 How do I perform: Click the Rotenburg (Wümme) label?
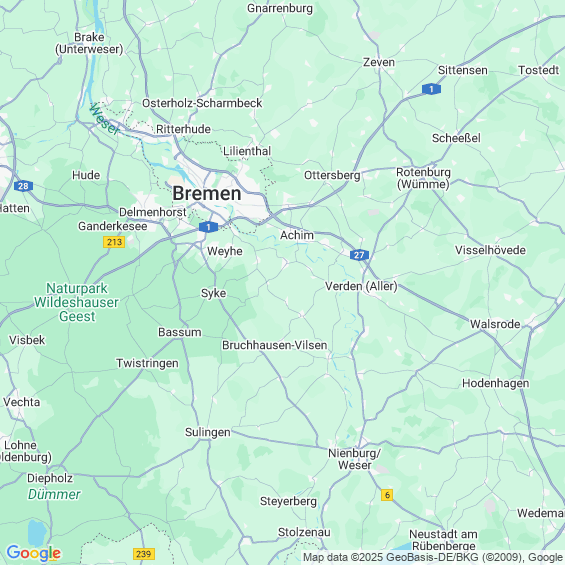[x=423, y=178]
